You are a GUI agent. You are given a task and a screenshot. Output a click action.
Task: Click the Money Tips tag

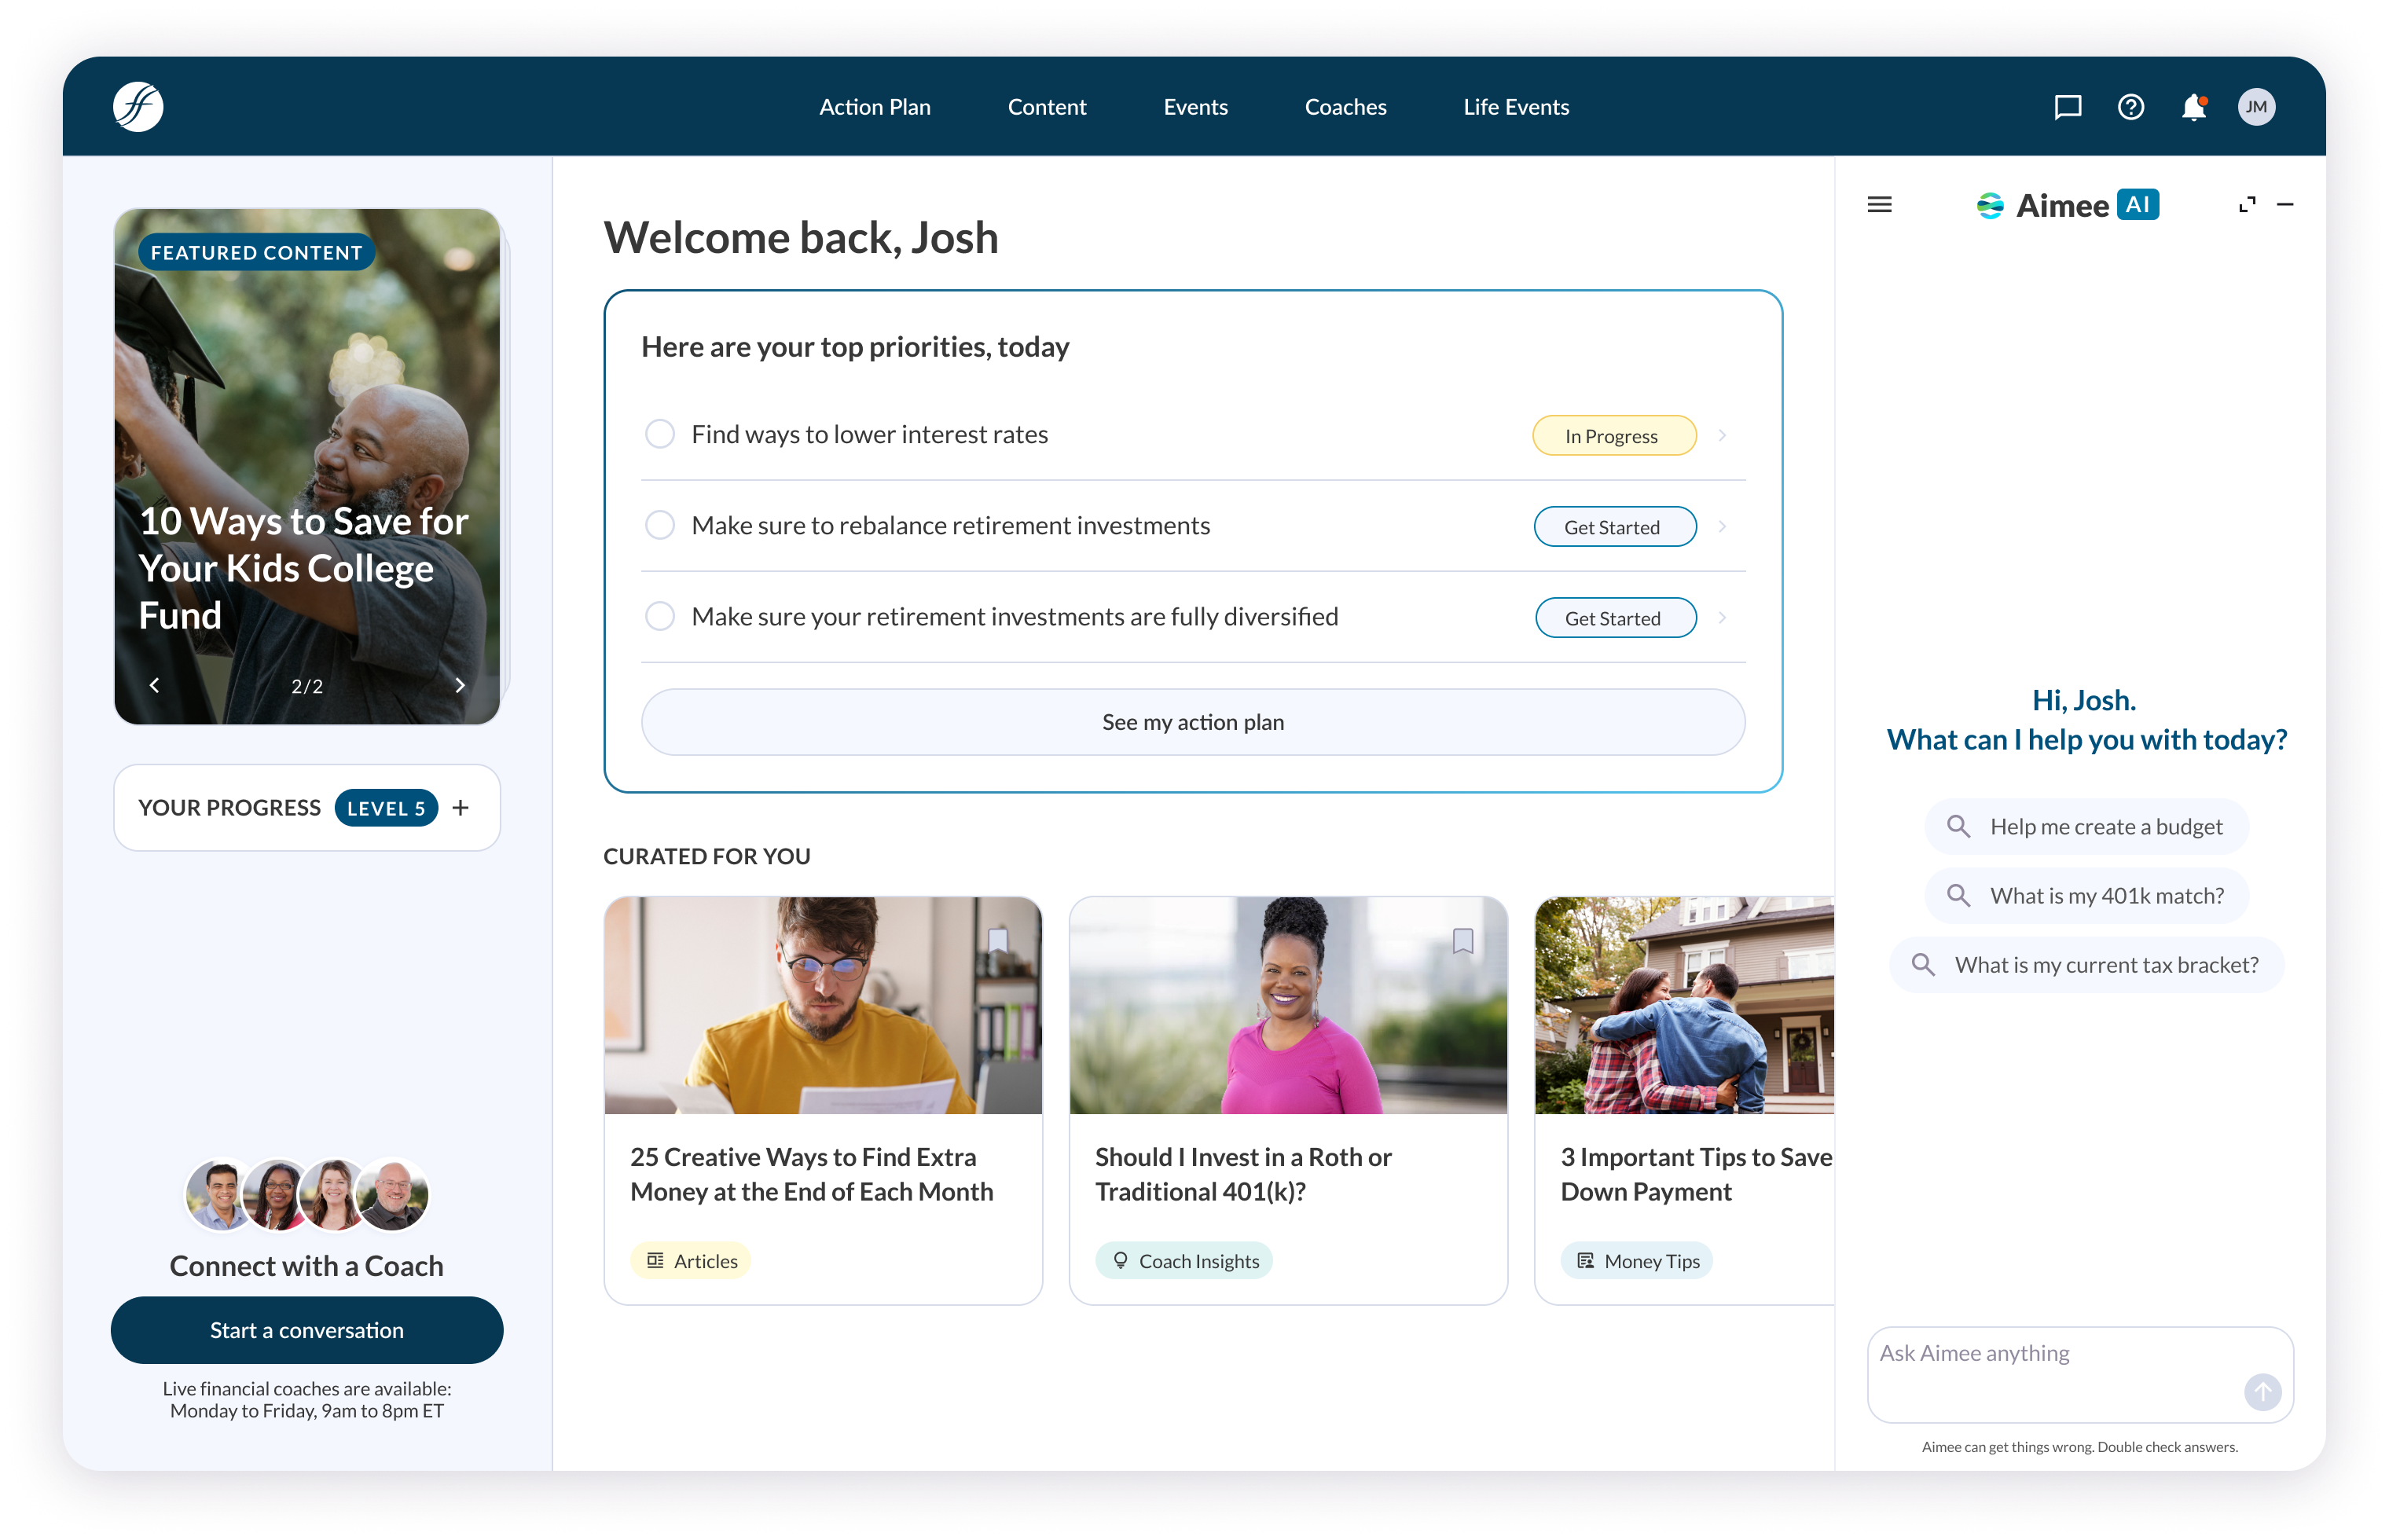point(1637,1261)
